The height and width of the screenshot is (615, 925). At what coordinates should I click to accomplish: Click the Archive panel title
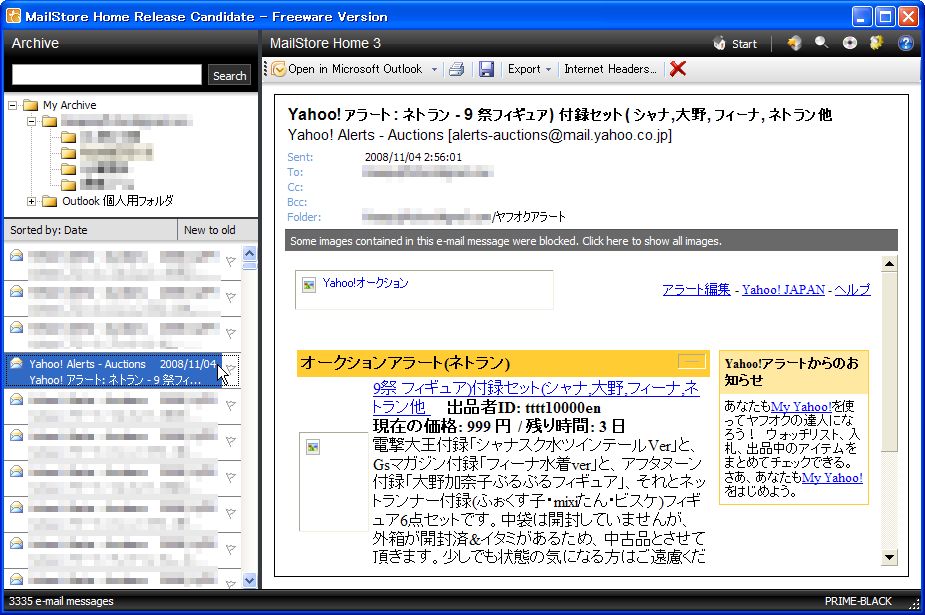35,43
